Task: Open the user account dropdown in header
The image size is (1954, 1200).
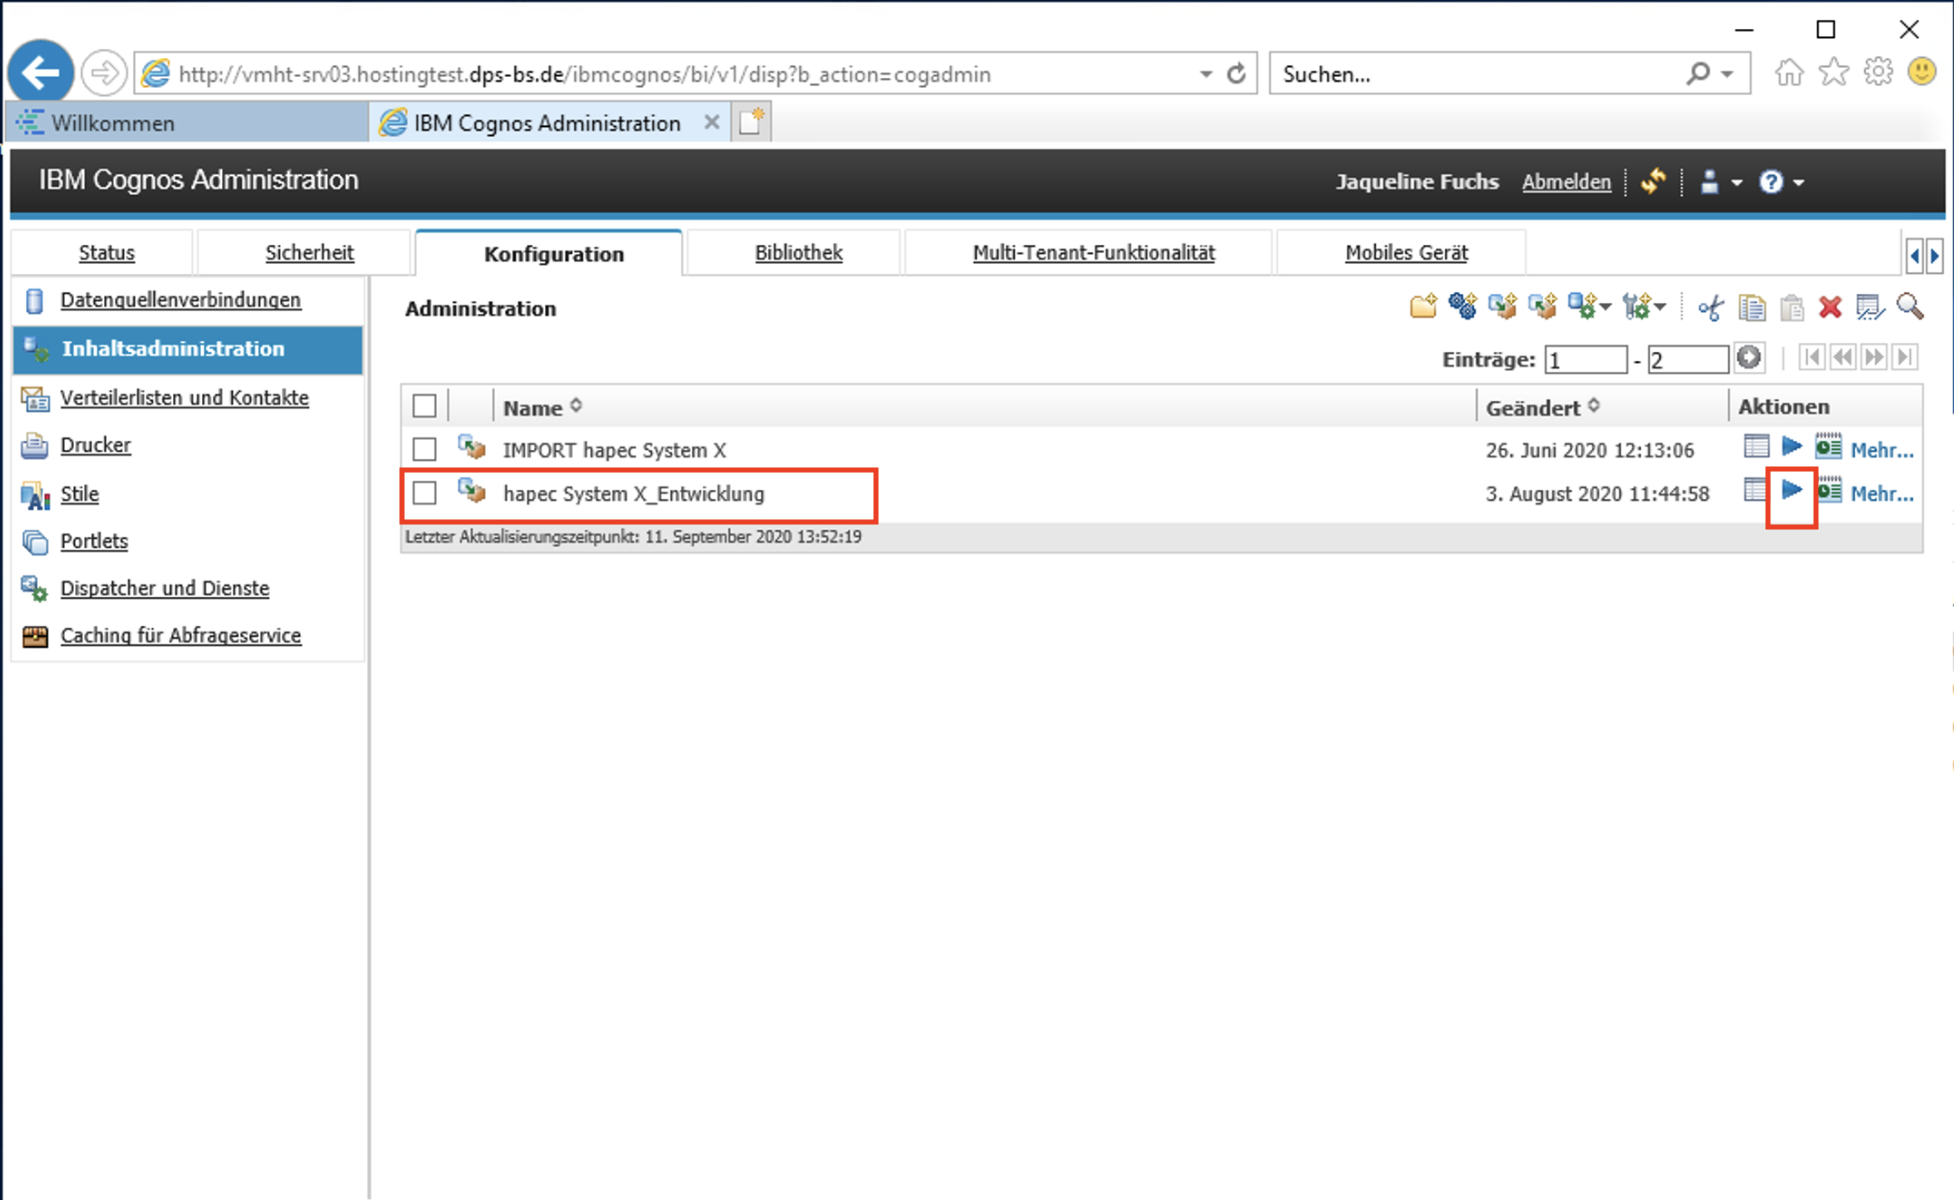Action: [x=1736, y=182]
